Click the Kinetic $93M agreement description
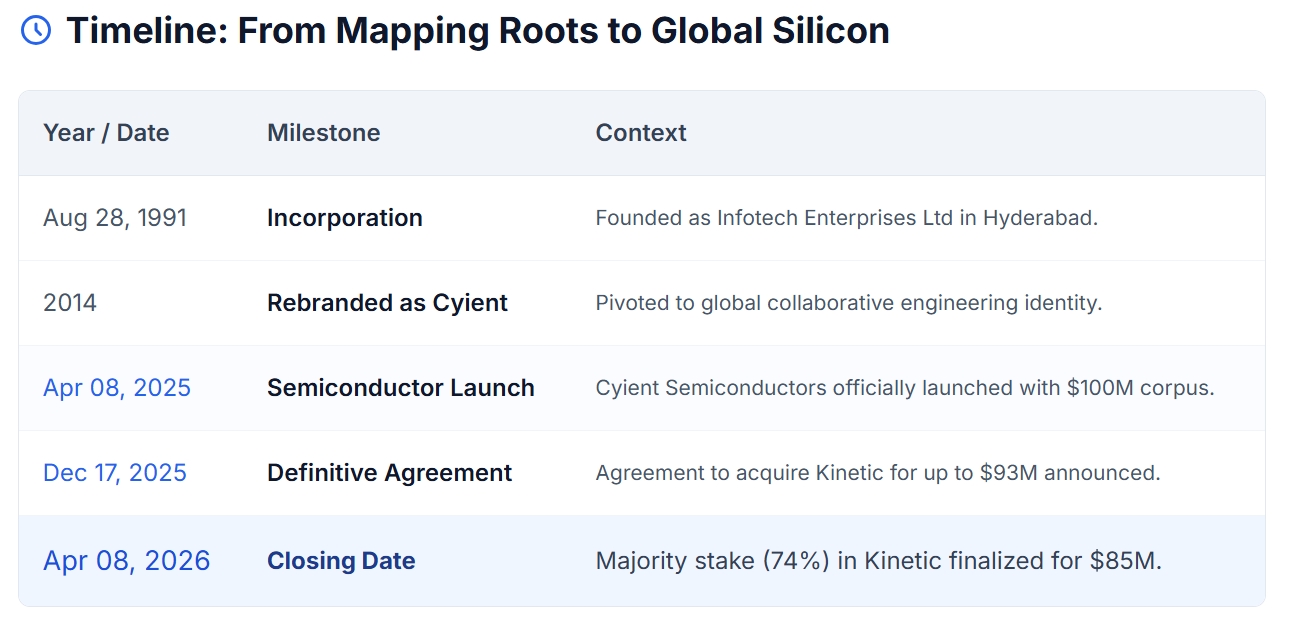Screen dimensions: 1290x622 tap(877, 473)
